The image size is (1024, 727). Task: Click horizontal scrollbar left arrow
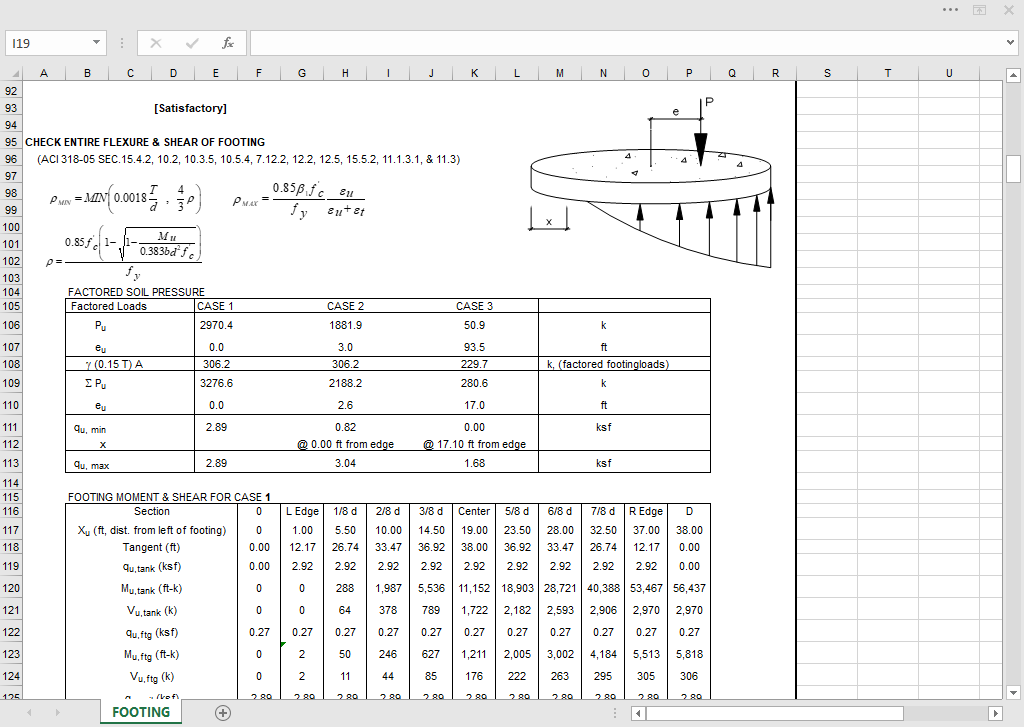click(638, 713)
